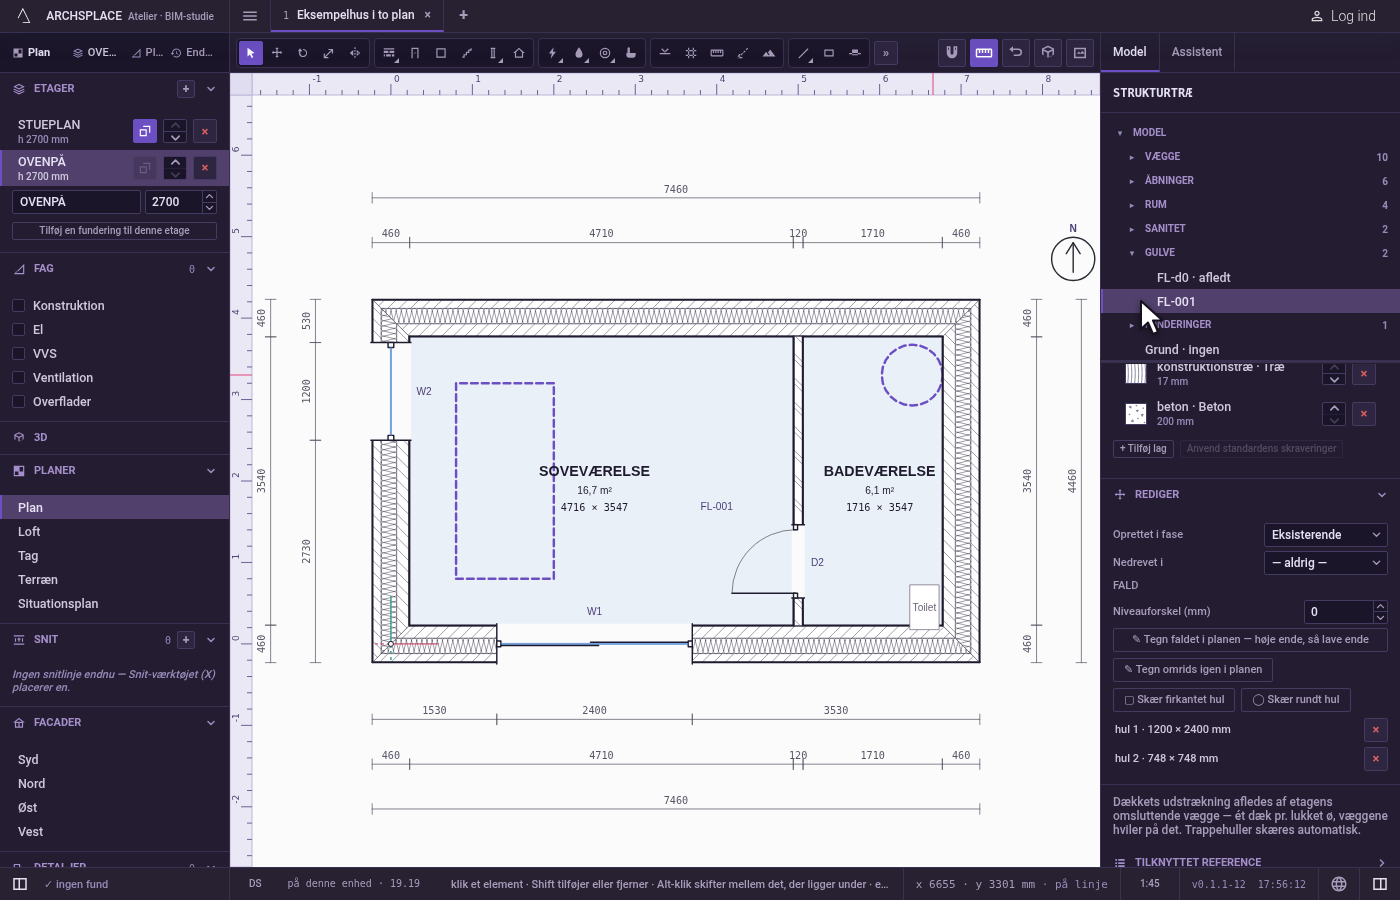
Task: Click Tegn omrids igen i planen
Action: [x=1193, y=670]
